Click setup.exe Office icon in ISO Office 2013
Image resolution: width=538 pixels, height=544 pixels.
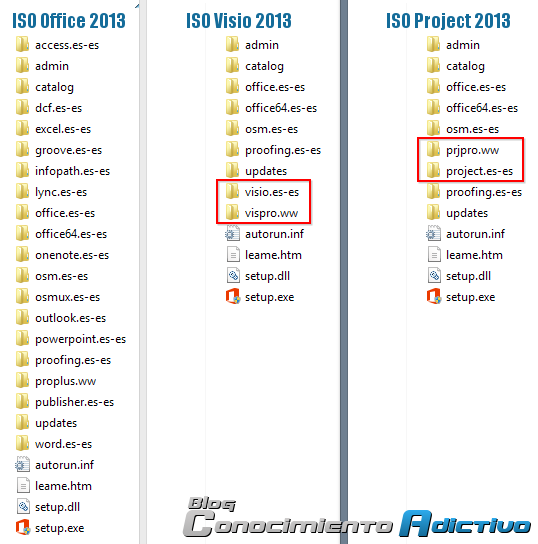pyautogui.click(x=23, y=527)
